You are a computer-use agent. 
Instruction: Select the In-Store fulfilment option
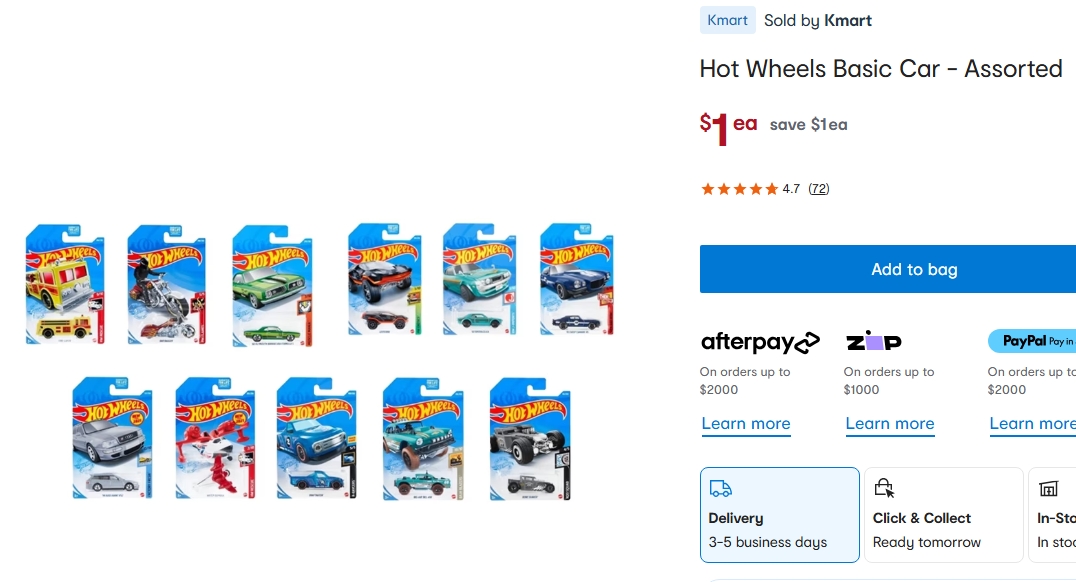coord(1053,515)
